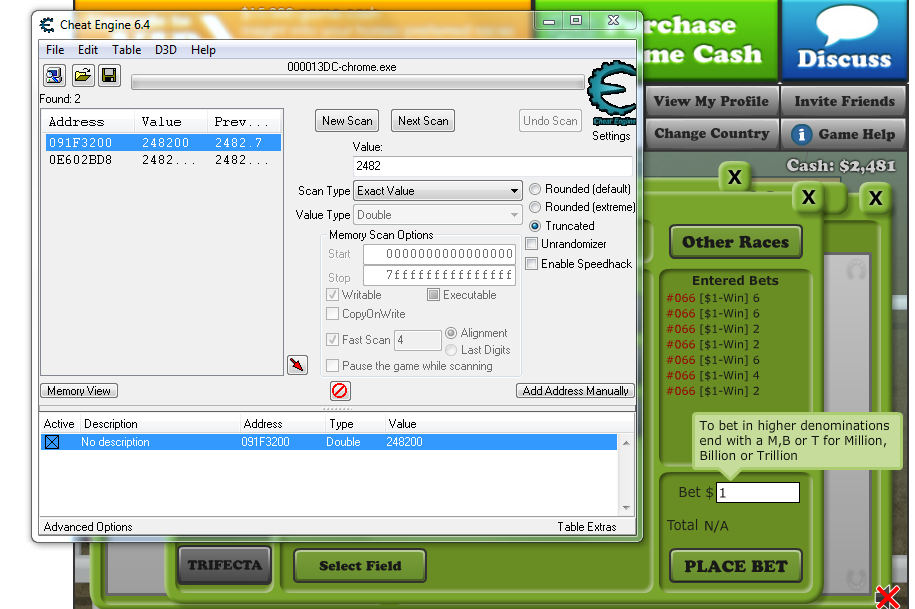Click the address table scroll down arrow
Screen dimensions: 915x609
pyautogui.click(x=626, y=508)
